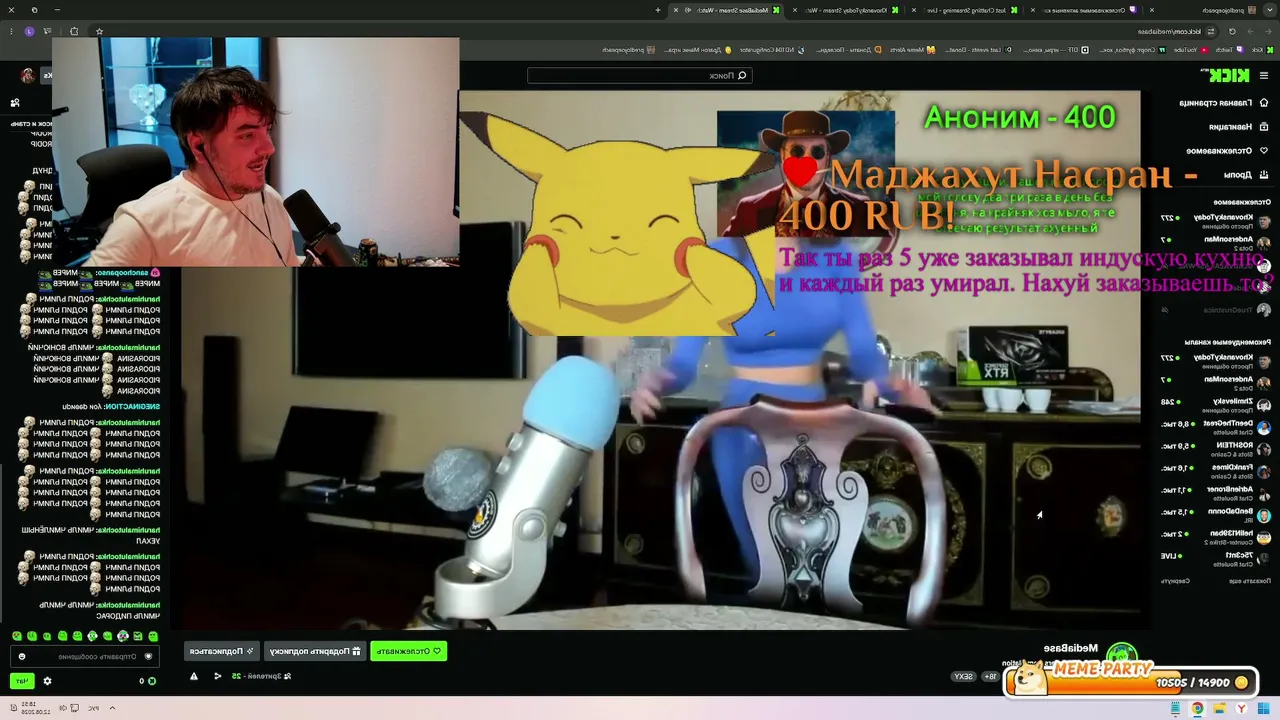Viewport: 1280px width, 720px height.
Task: Click the green Чат send button
Action: point(21,681)
